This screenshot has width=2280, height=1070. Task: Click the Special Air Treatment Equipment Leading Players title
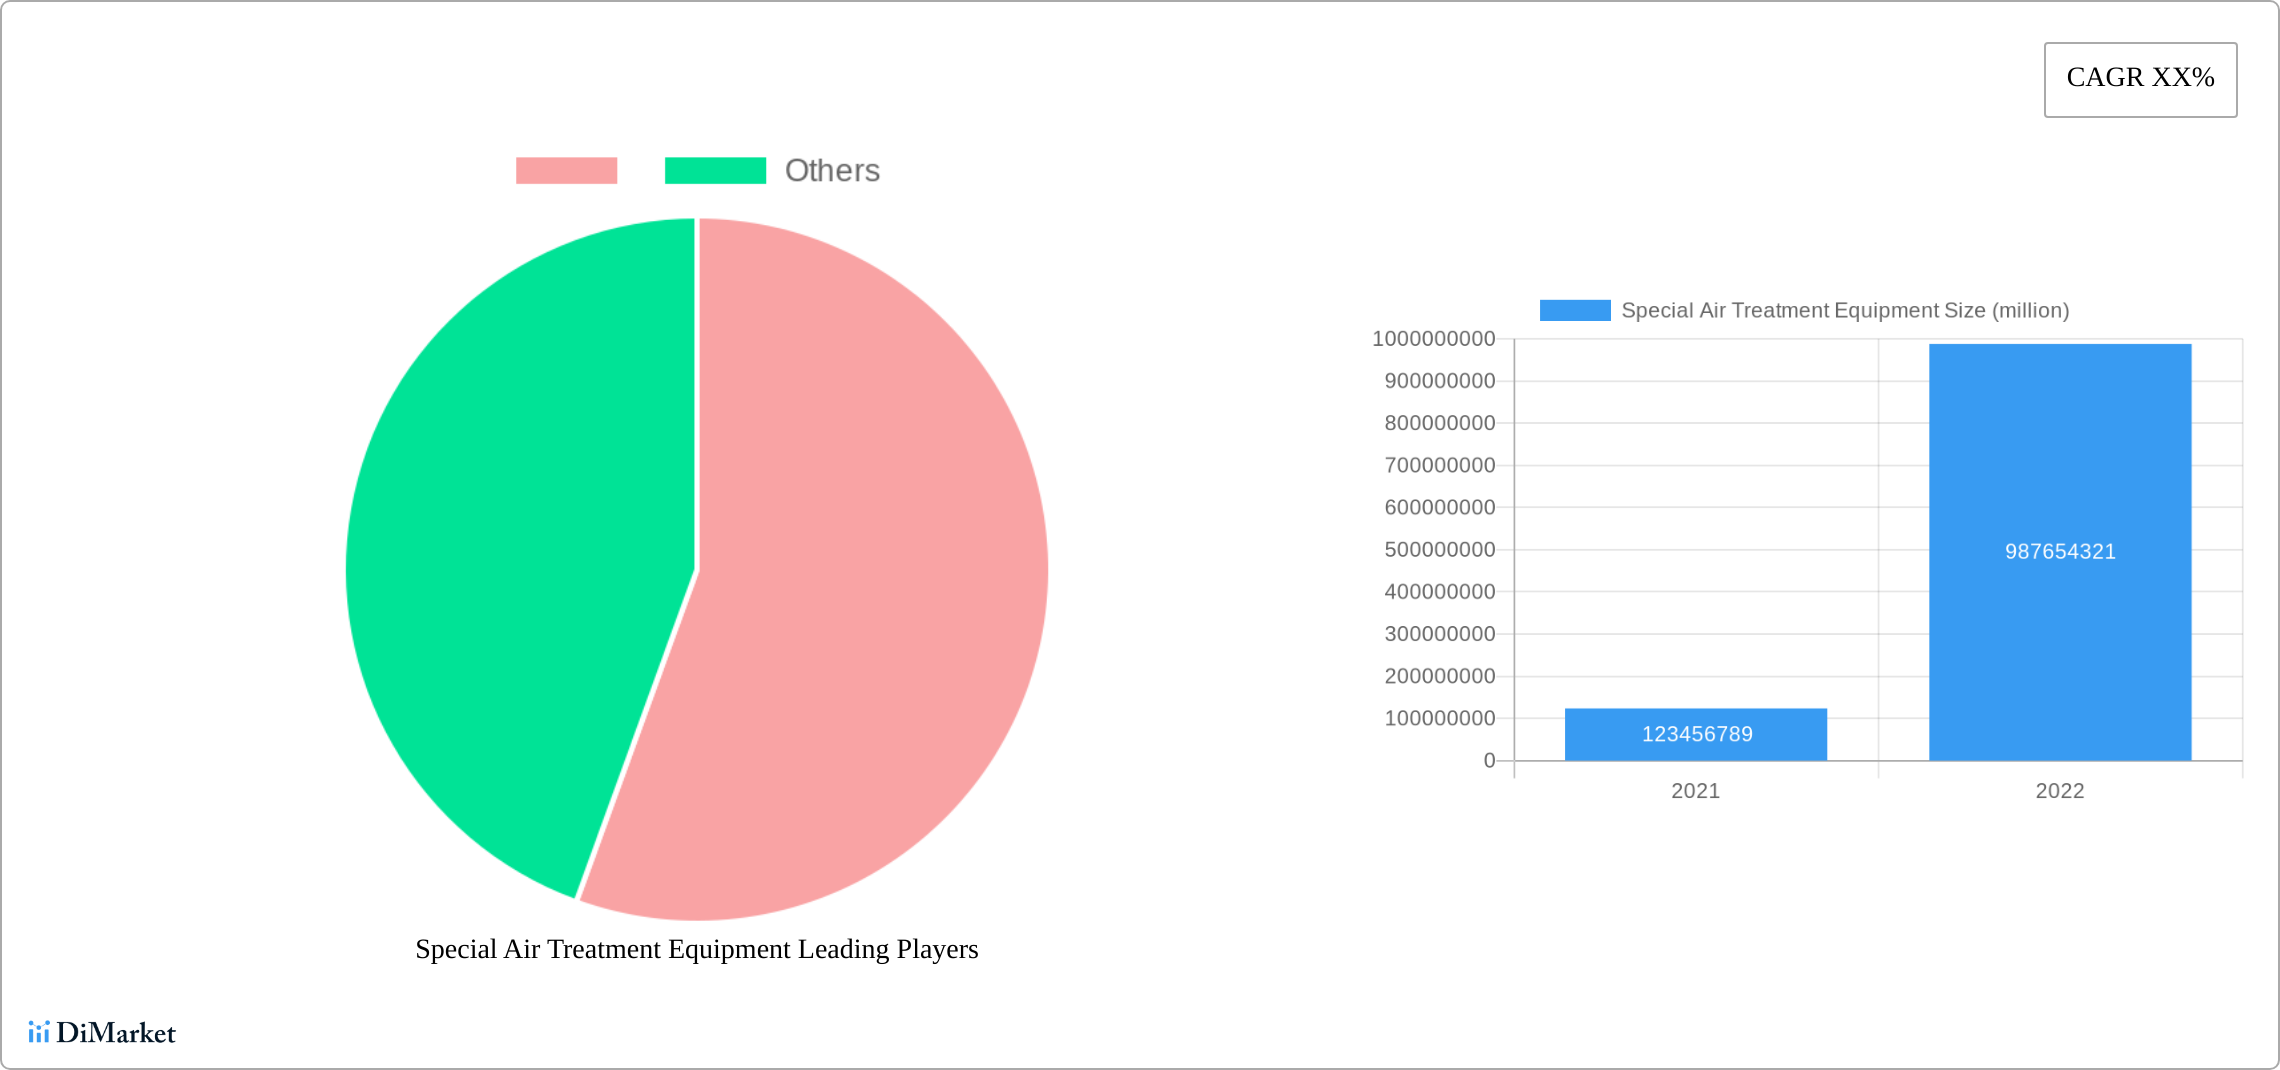coord(696,949)
